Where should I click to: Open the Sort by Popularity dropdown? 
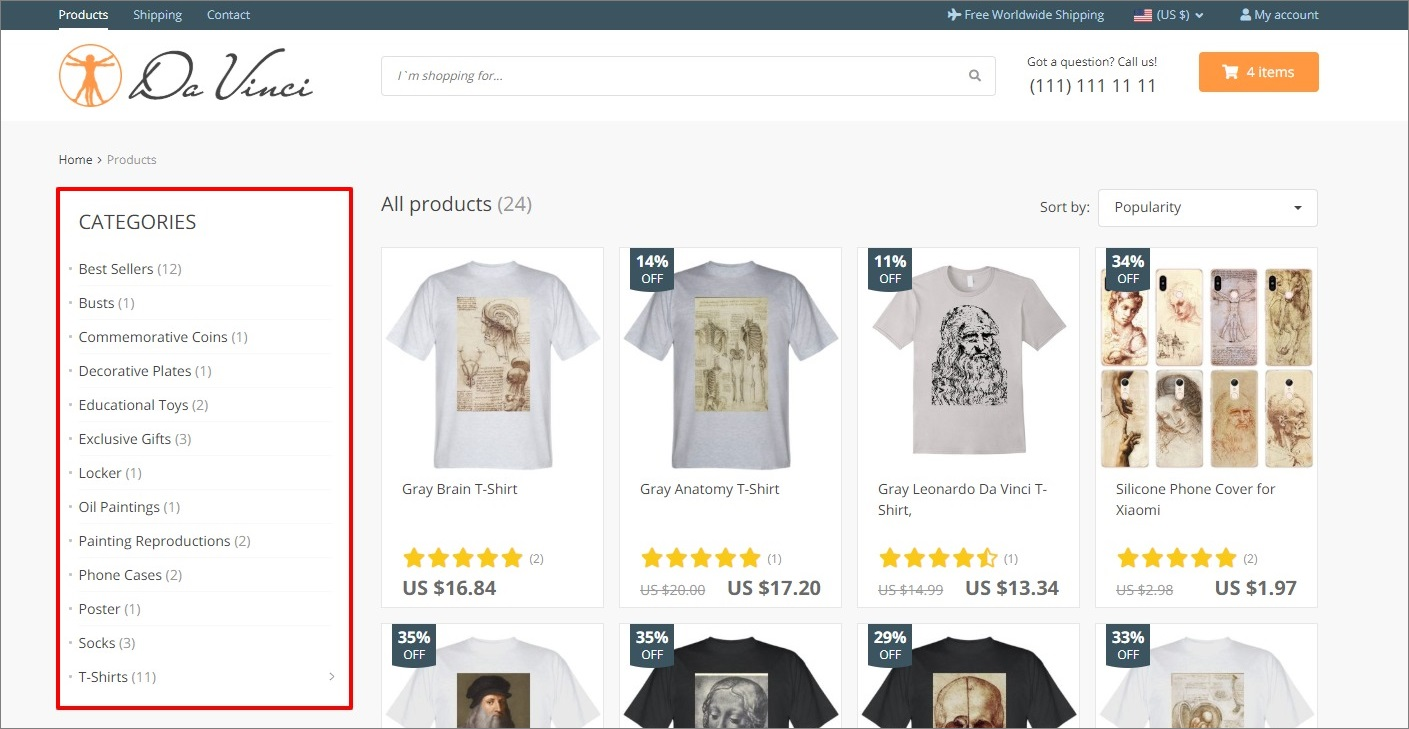pos(1208,208)
